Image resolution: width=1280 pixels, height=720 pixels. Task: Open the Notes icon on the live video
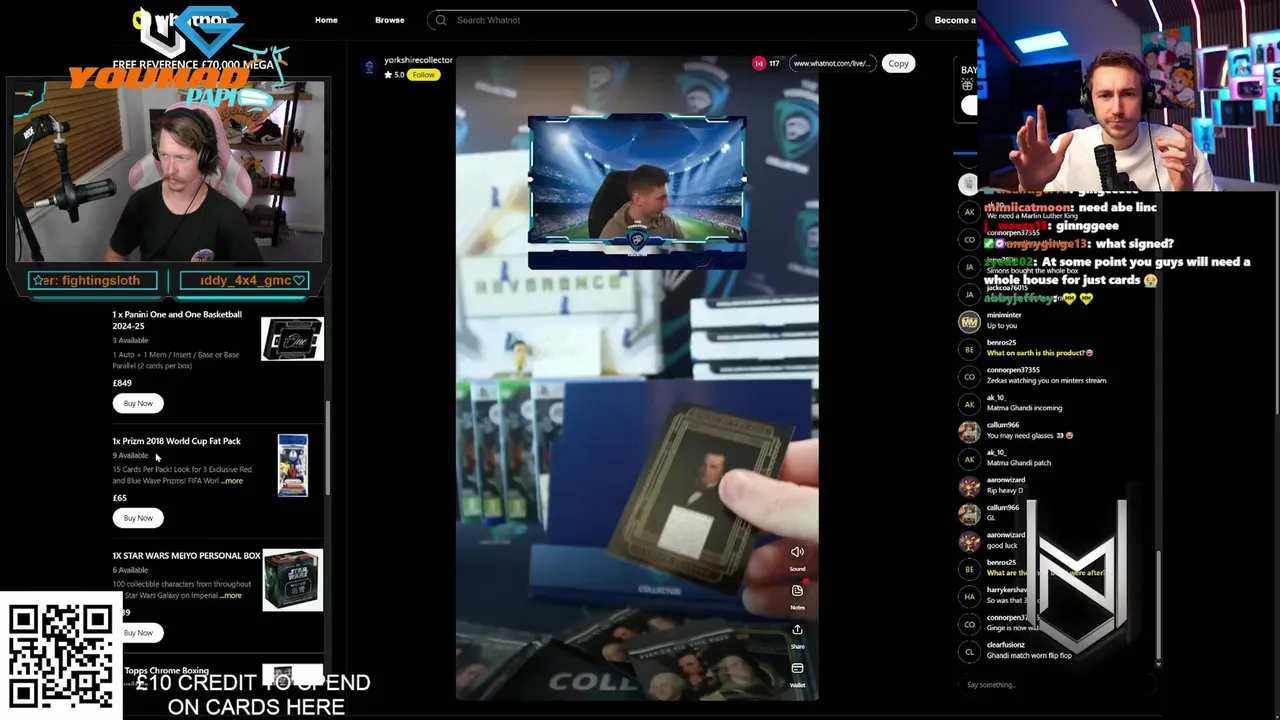tap(797, 590)
